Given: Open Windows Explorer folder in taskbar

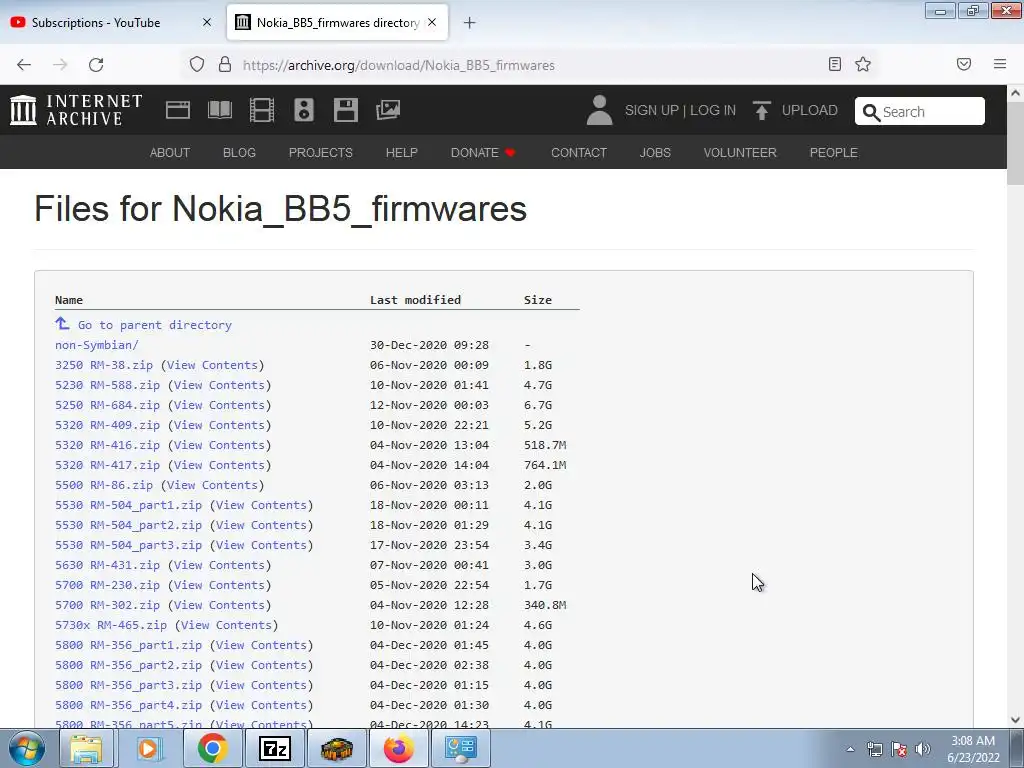Looking at the screenshot, I should click(x=86, y=748).
